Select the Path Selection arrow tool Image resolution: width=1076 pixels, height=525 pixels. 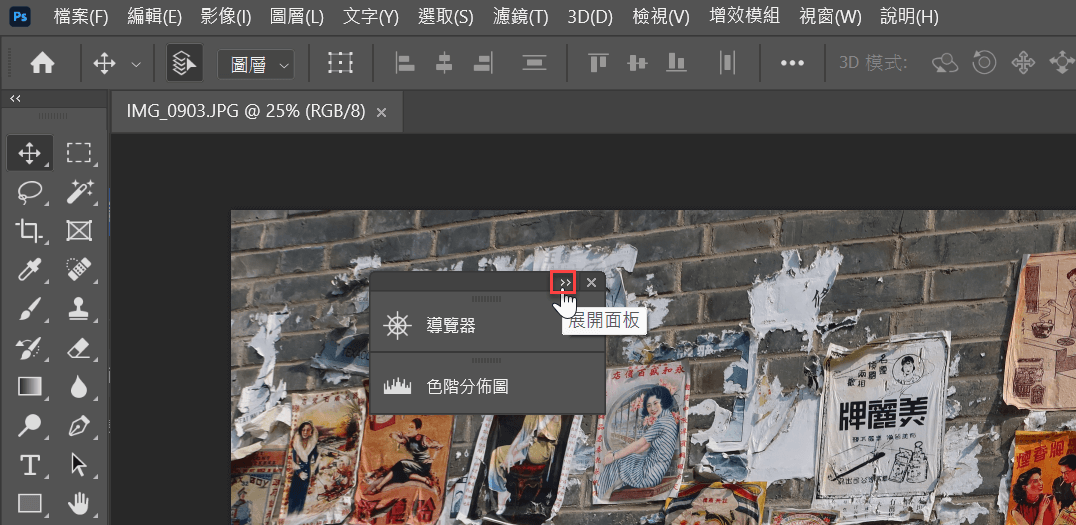(x=79, y=466)
